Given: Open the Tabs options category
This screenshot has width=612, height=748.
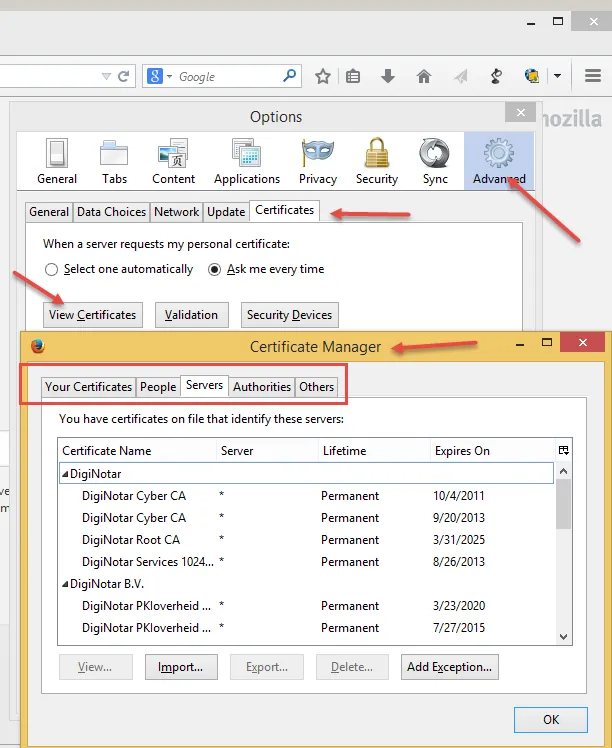Looking at the screenshot, I should click(x=114, y=161).
